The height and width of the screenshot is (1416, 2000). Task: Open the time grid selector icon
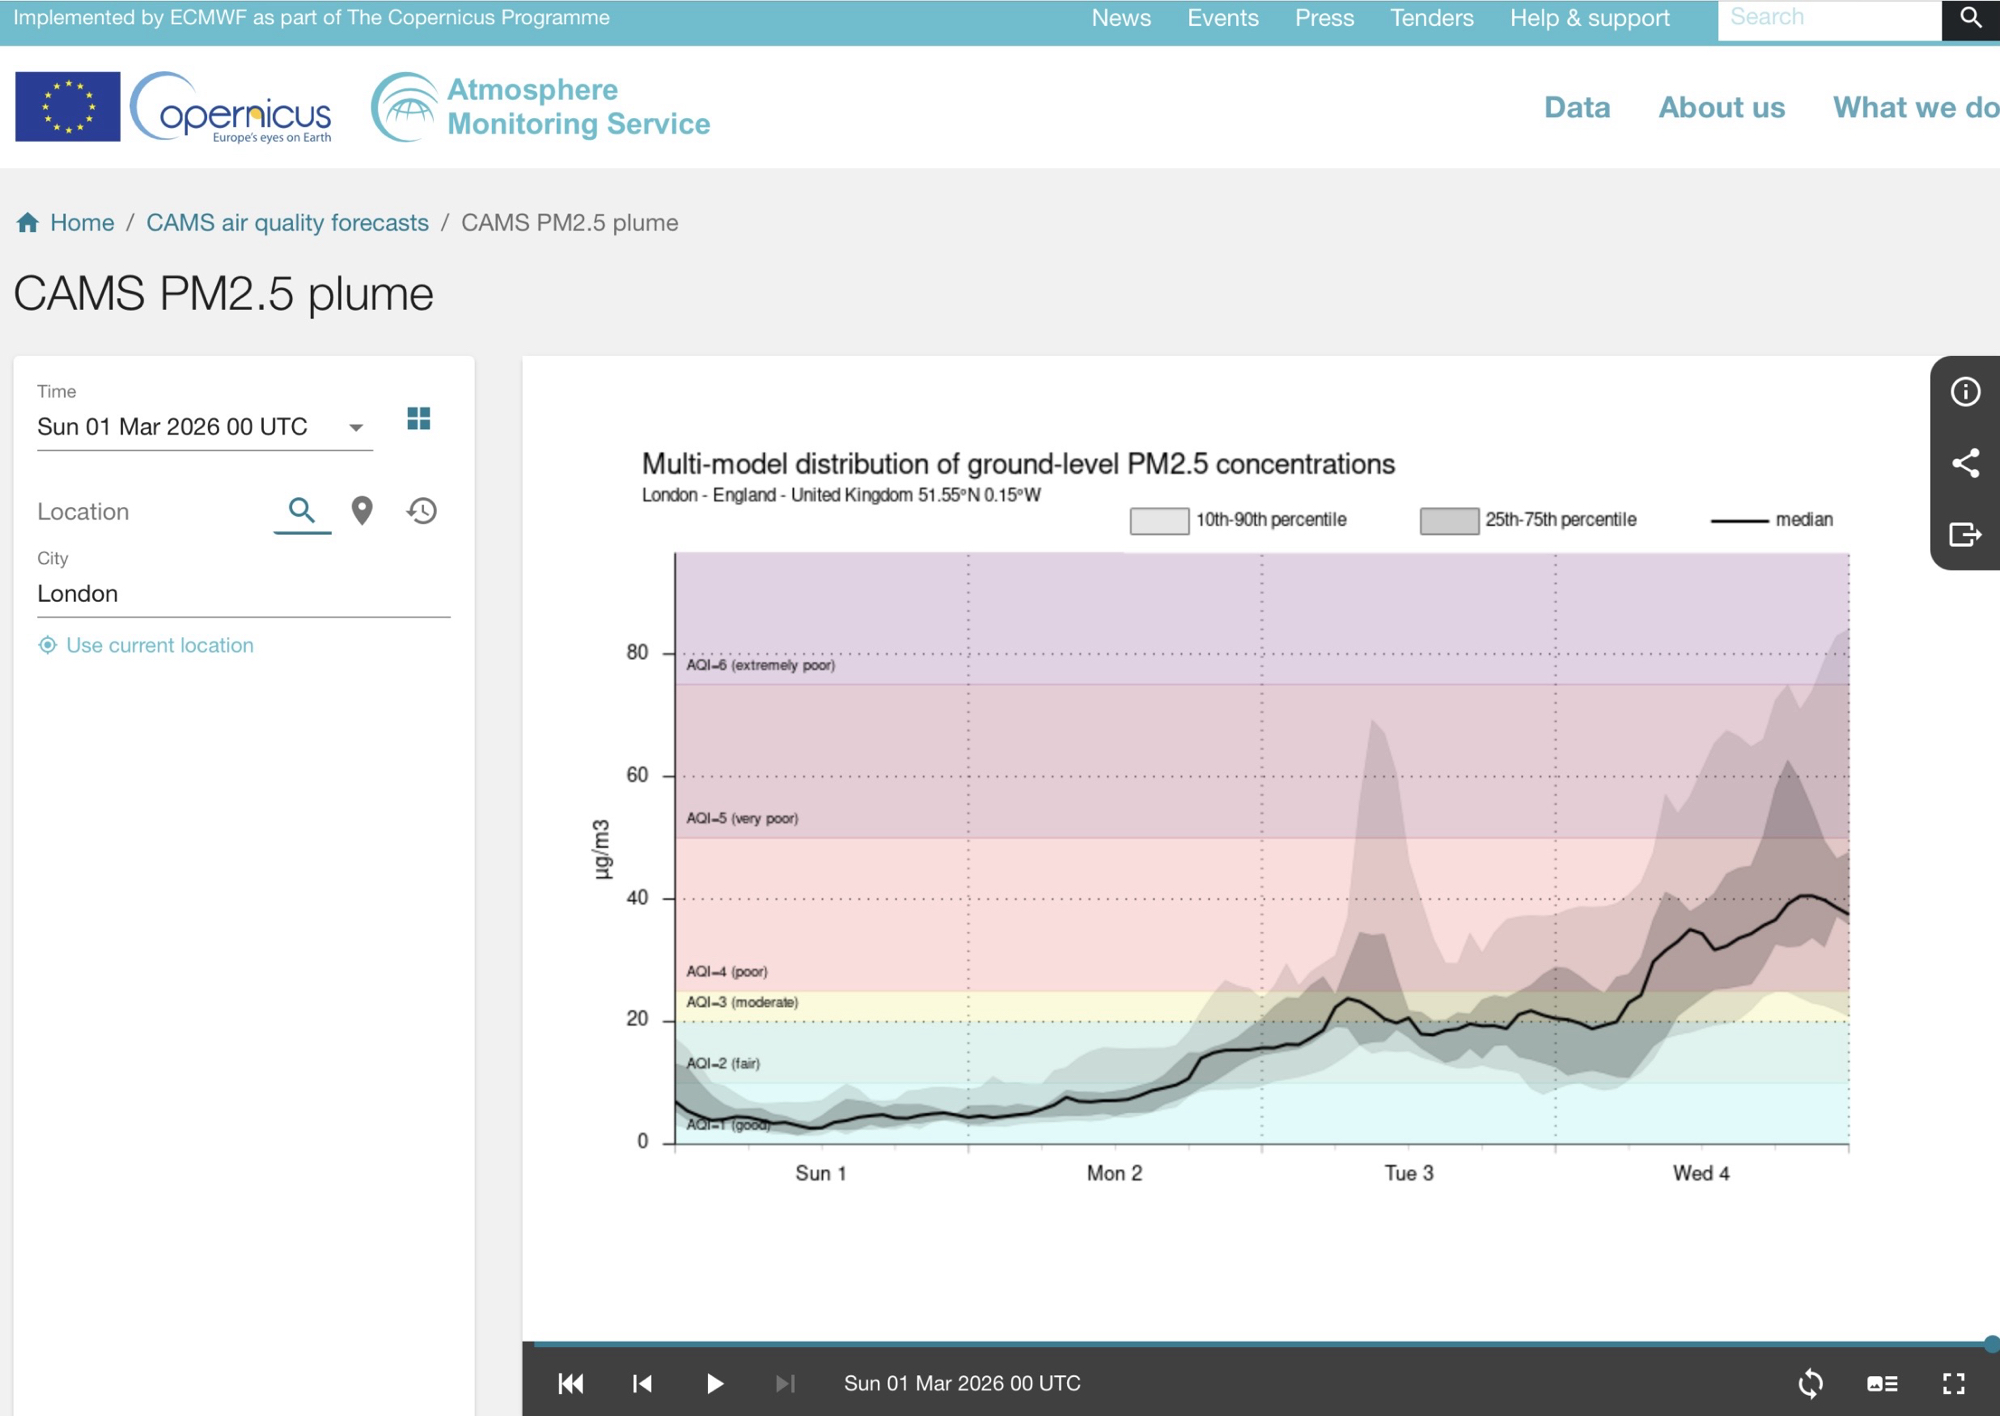click(x=419, y=419)
